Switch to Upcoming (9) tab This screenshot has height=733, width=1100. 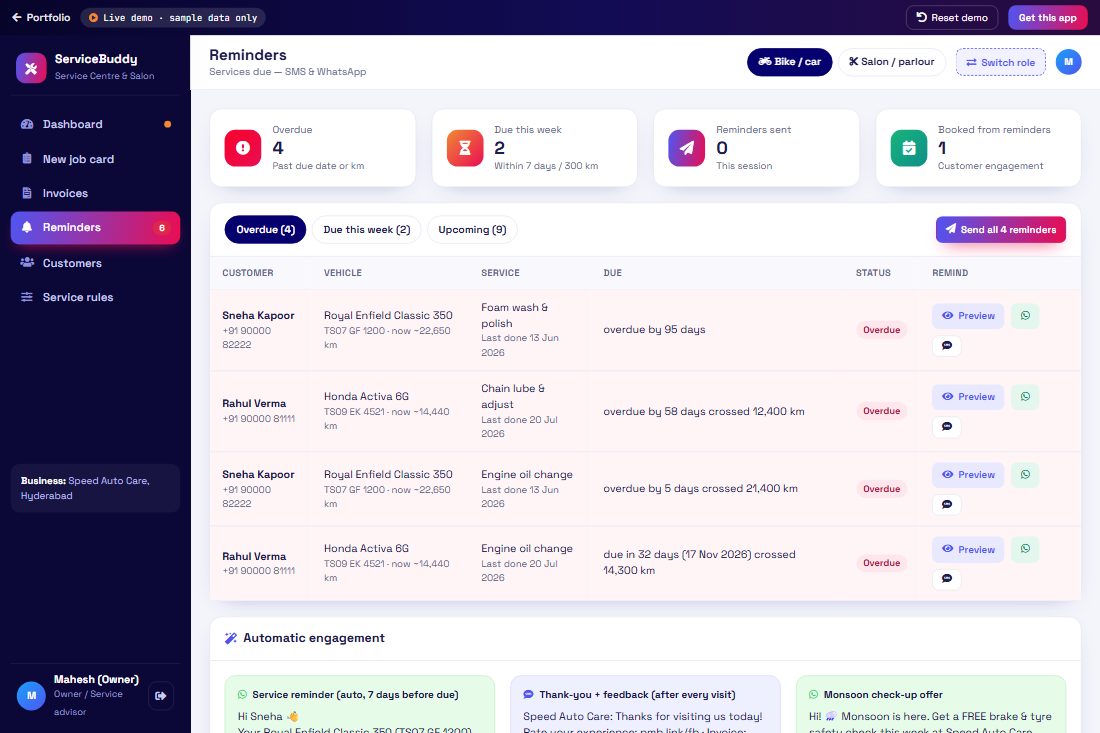pyautogui.click(x=472, y=230)
